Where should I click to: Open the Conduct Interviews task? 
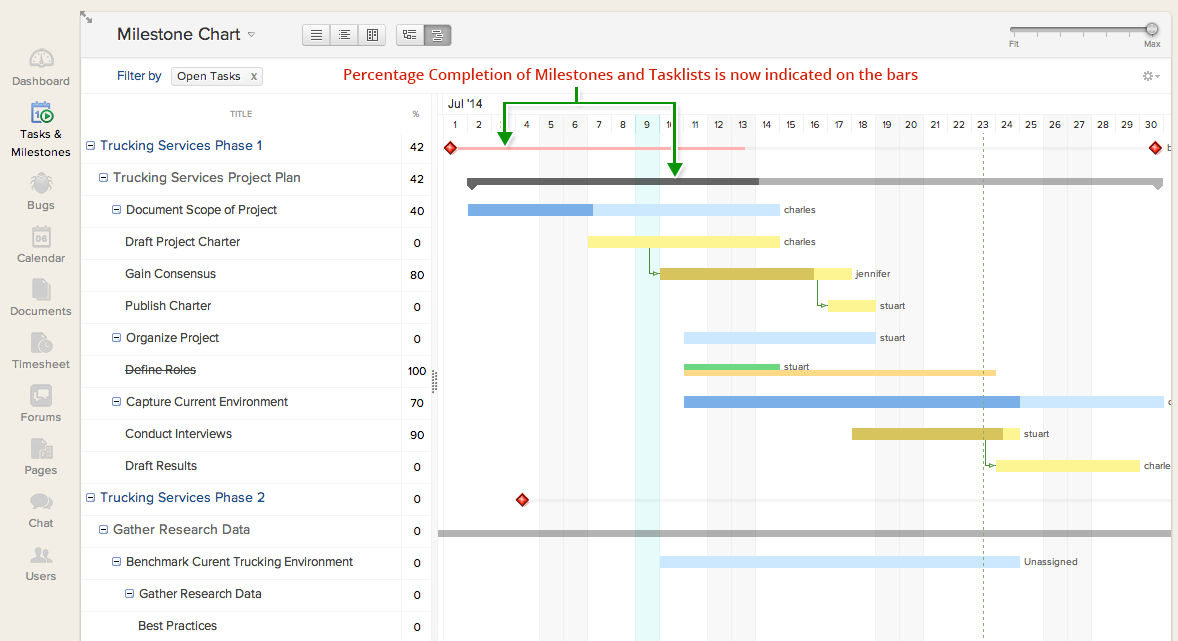click(178, 434)
